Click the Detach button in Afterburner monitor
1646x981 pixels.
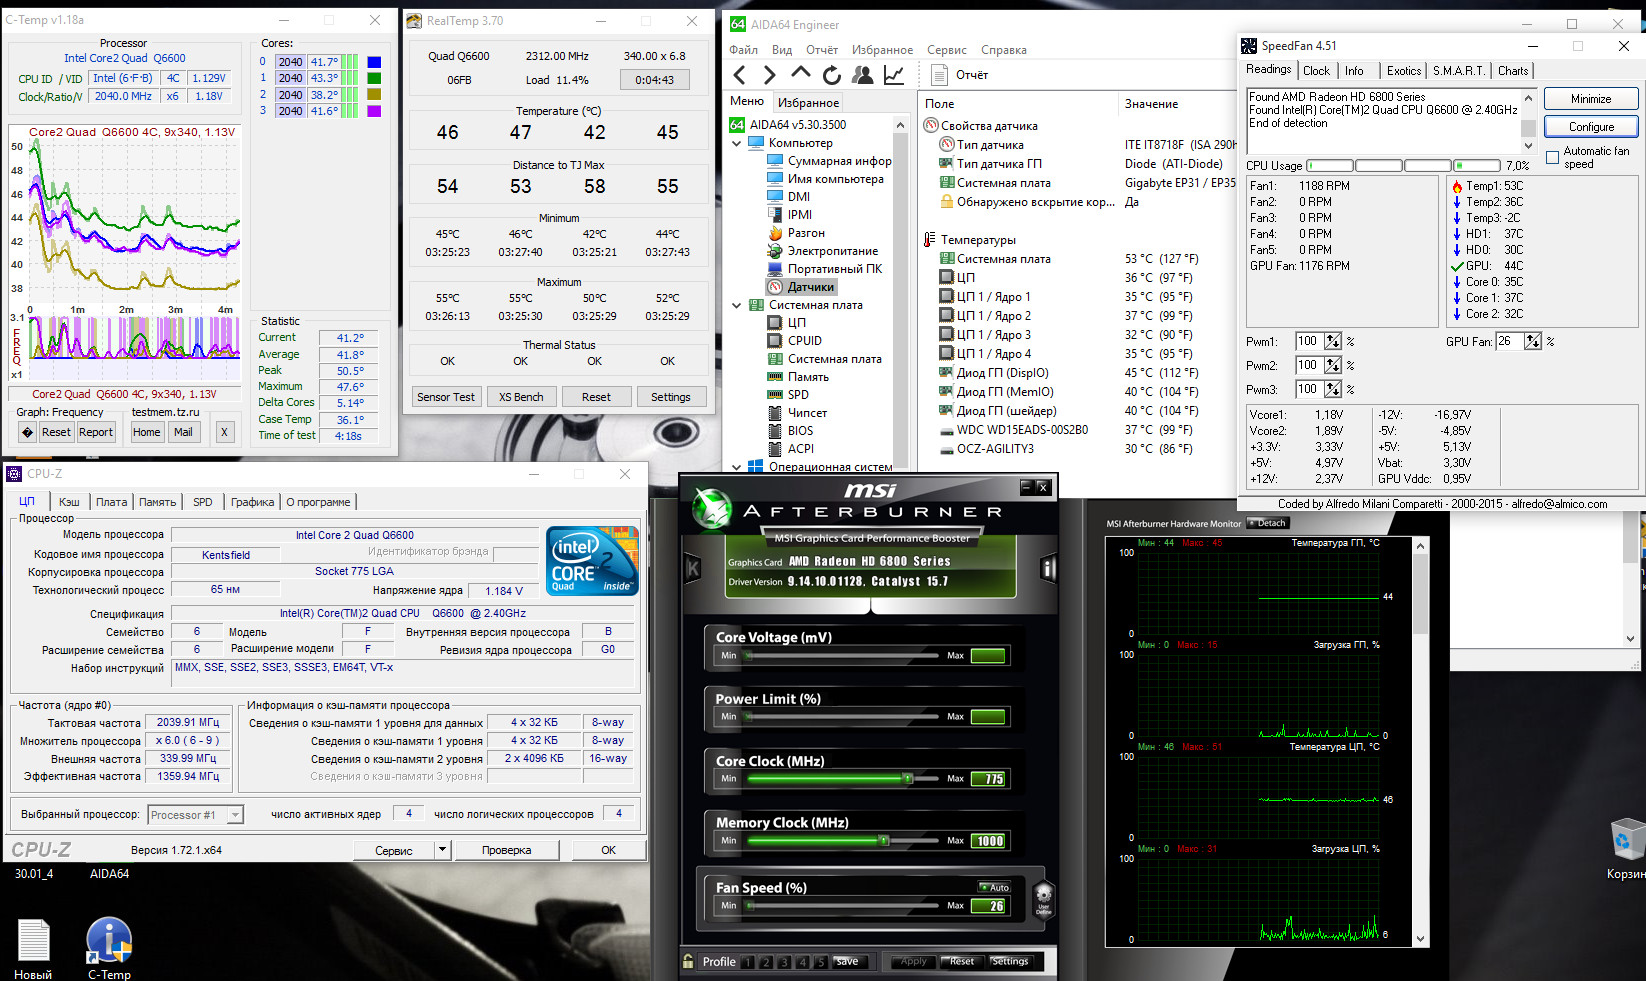1268,523
